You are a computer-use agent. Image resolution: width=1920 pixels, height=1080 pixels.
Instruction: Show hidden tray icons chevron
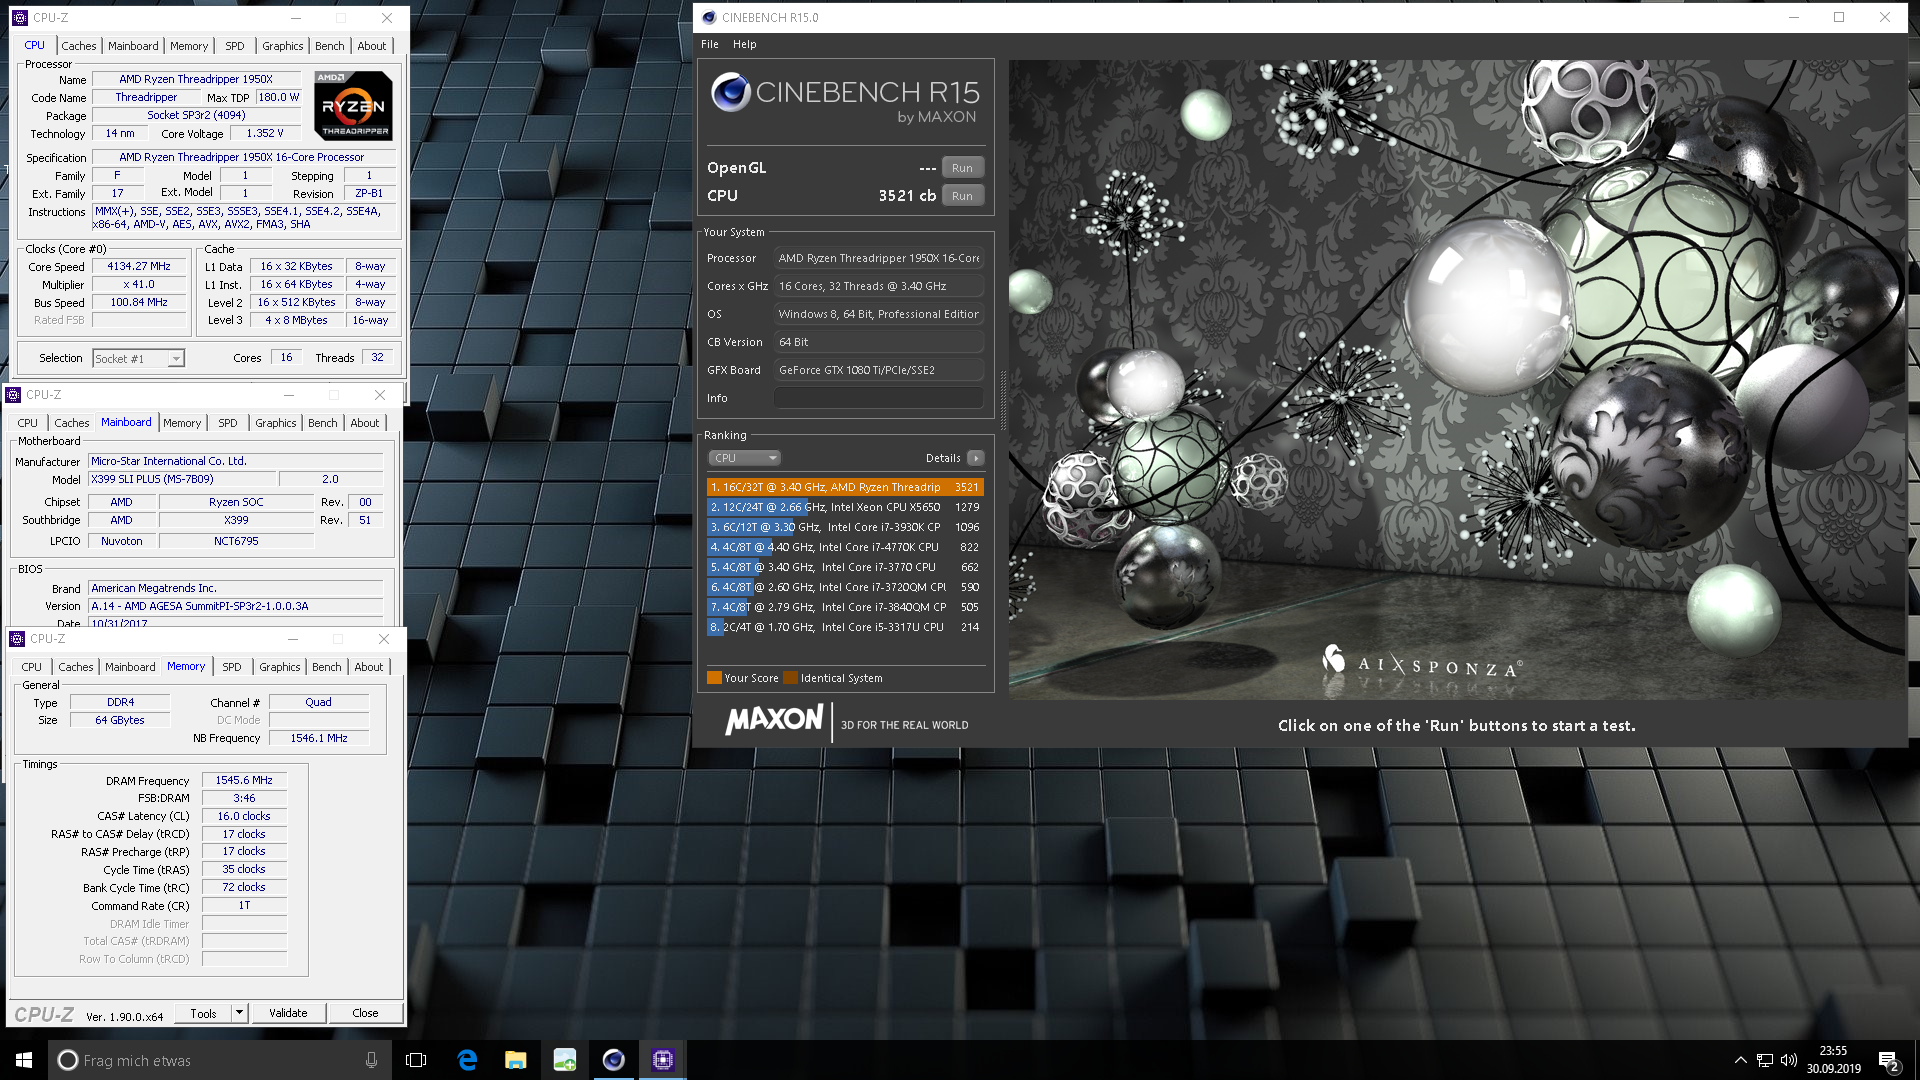coord(1740,1060)
